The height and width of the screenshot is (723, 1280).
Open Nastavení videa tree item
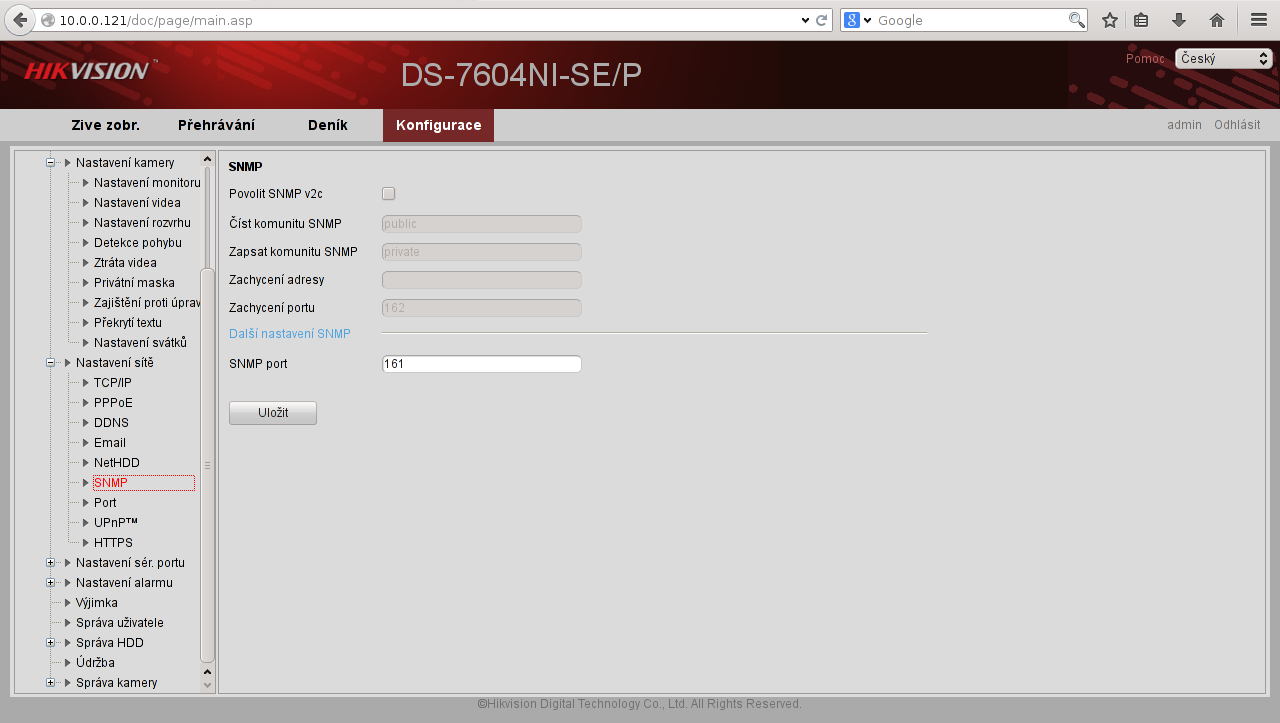(x=137, y=203)
